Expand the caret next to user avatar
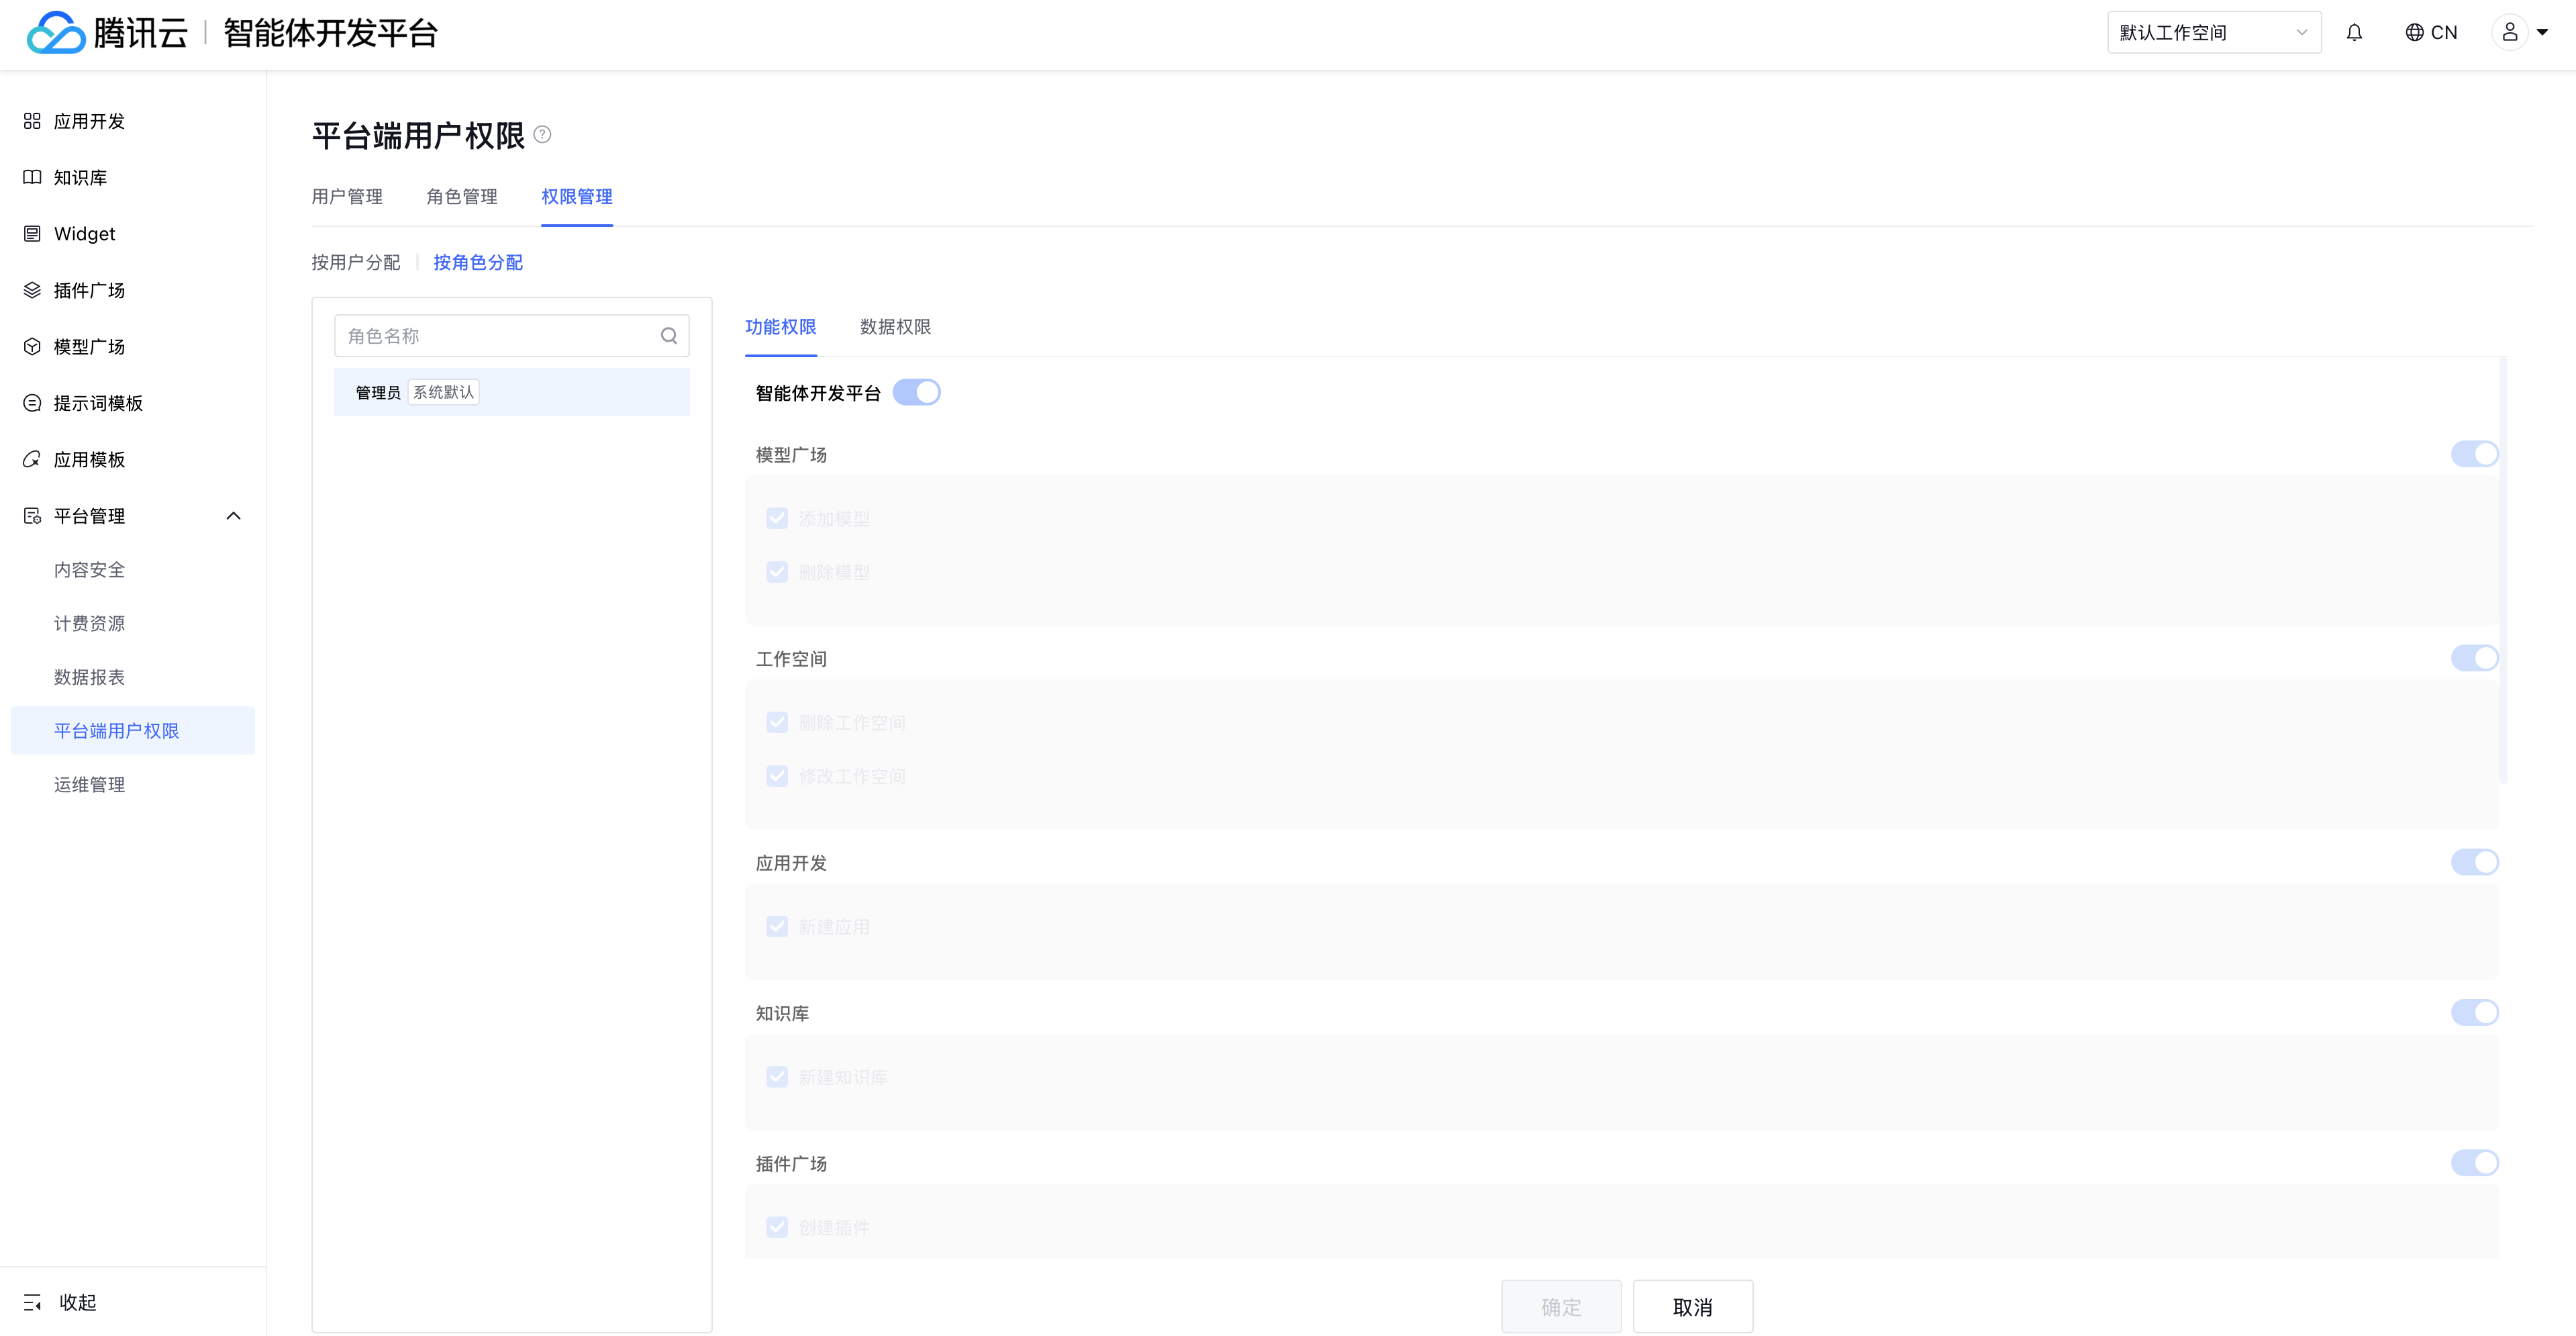The width and height of the screenshot is (2576, 1336). (x=2543, y=33)
